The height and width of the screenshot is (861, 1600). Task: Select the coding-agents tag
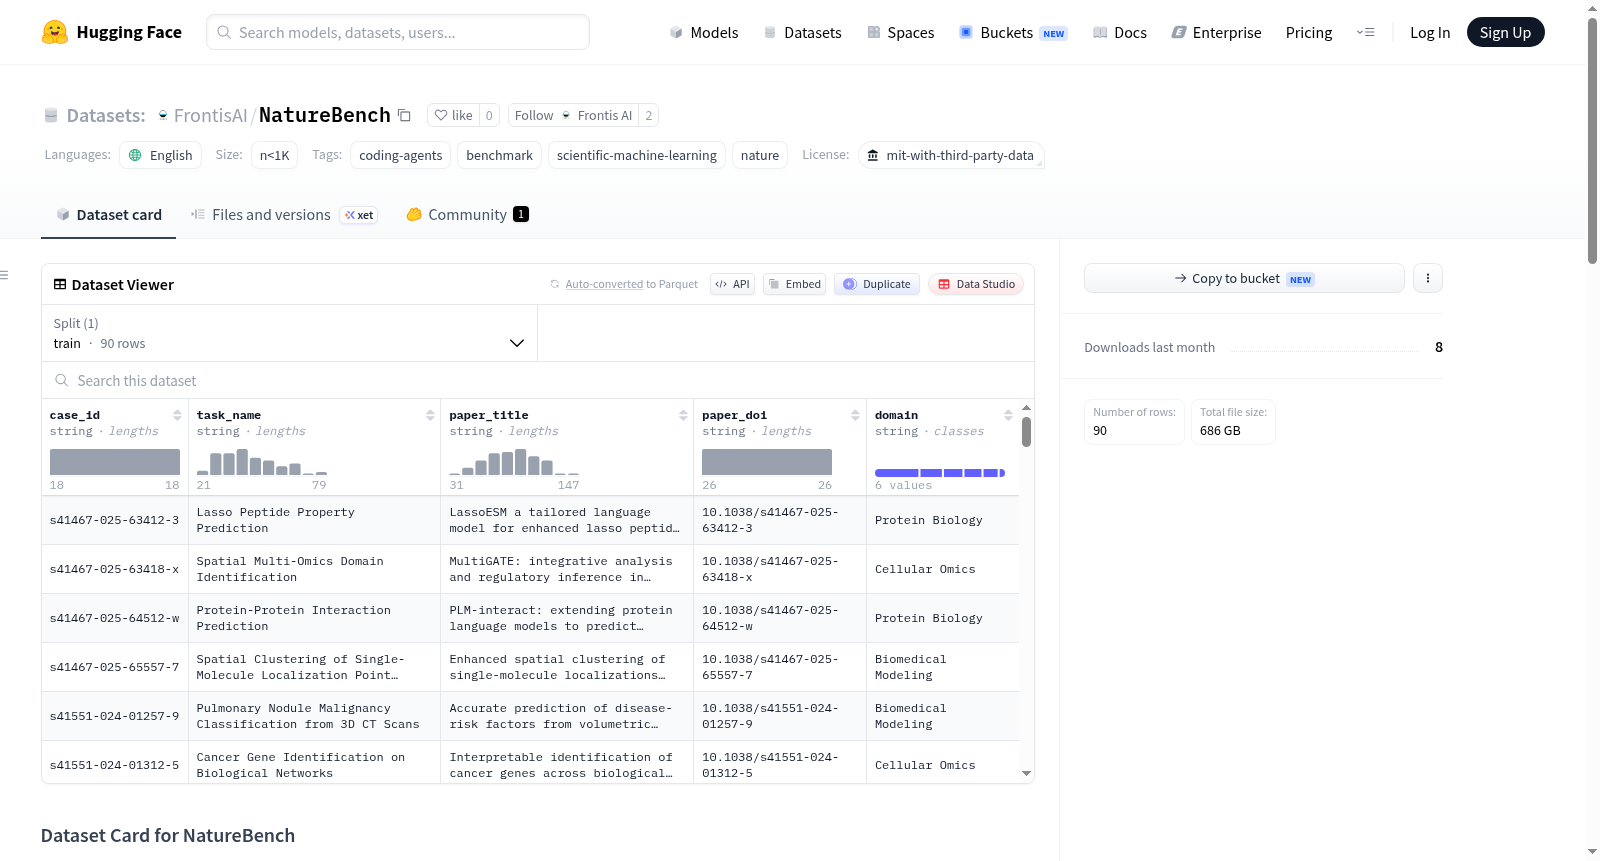tap(400, 155)
